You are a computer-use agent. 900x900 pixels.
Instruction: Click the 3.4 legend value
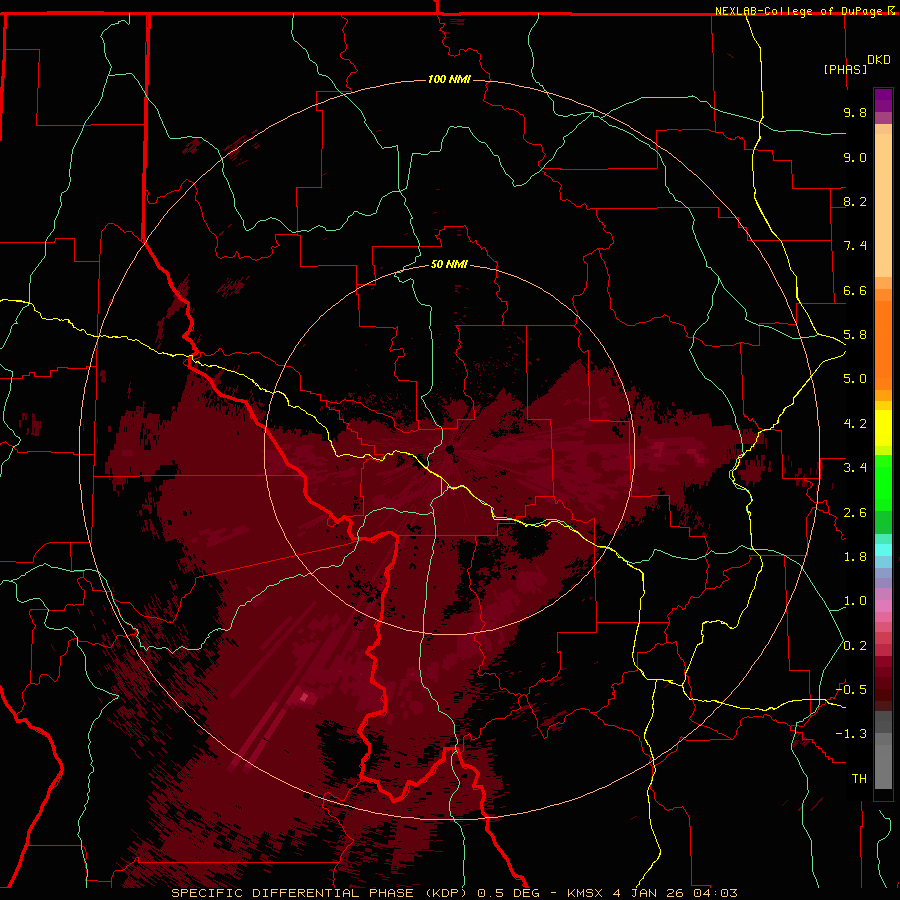click(x=855, y=468)
